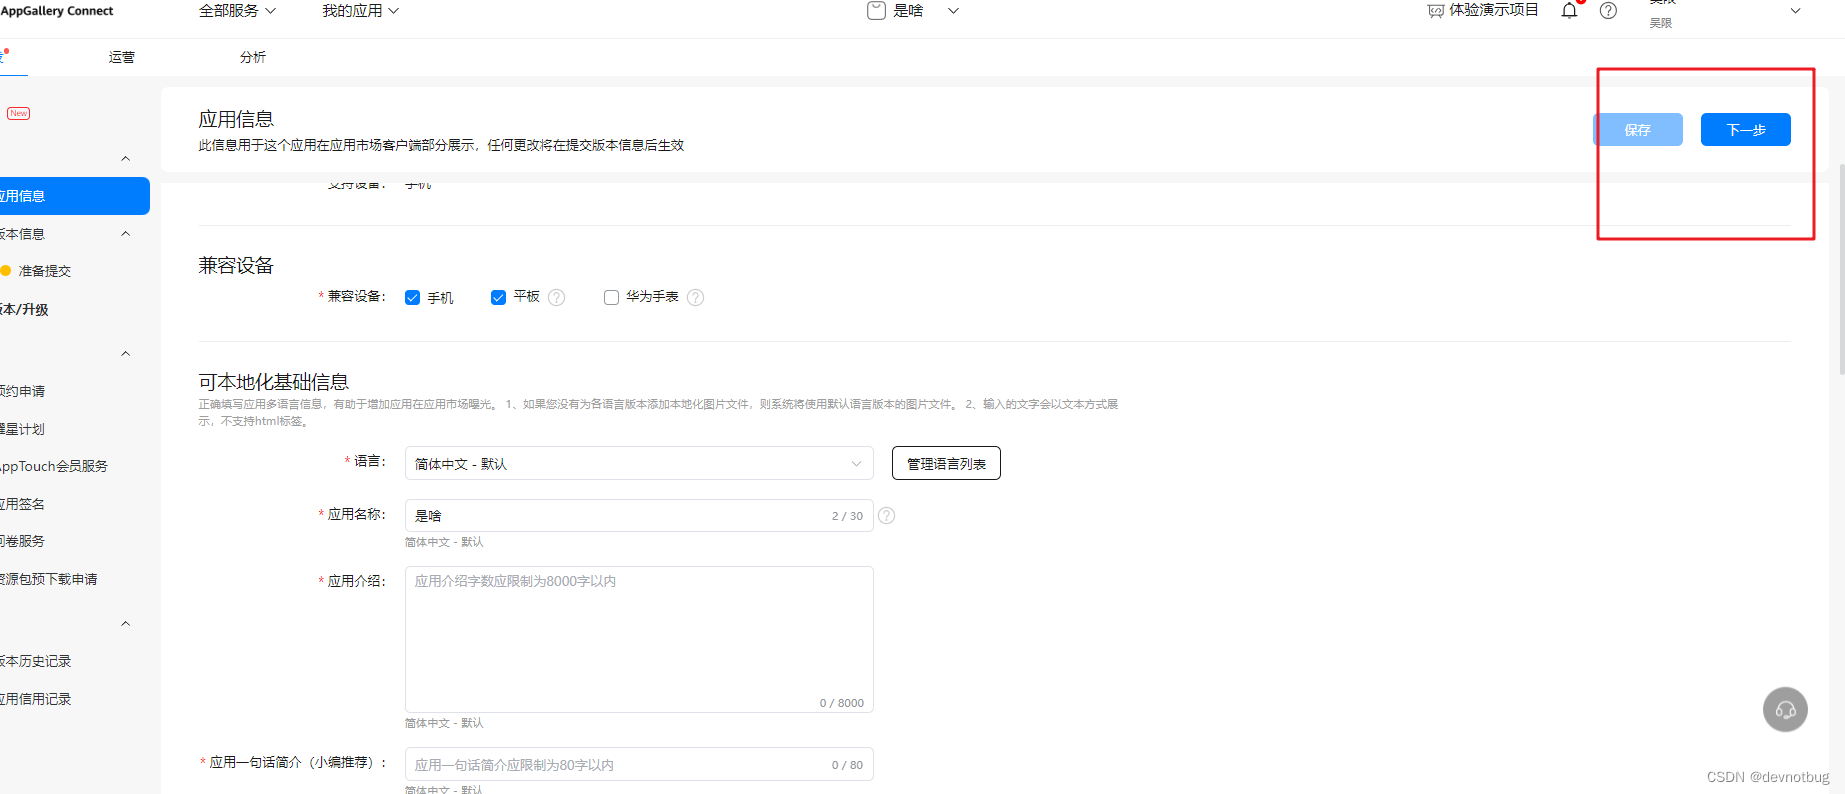Select 应用信息 in the sidebar
Viewport: 1845px width, 794px height.
tap(75, 196)
